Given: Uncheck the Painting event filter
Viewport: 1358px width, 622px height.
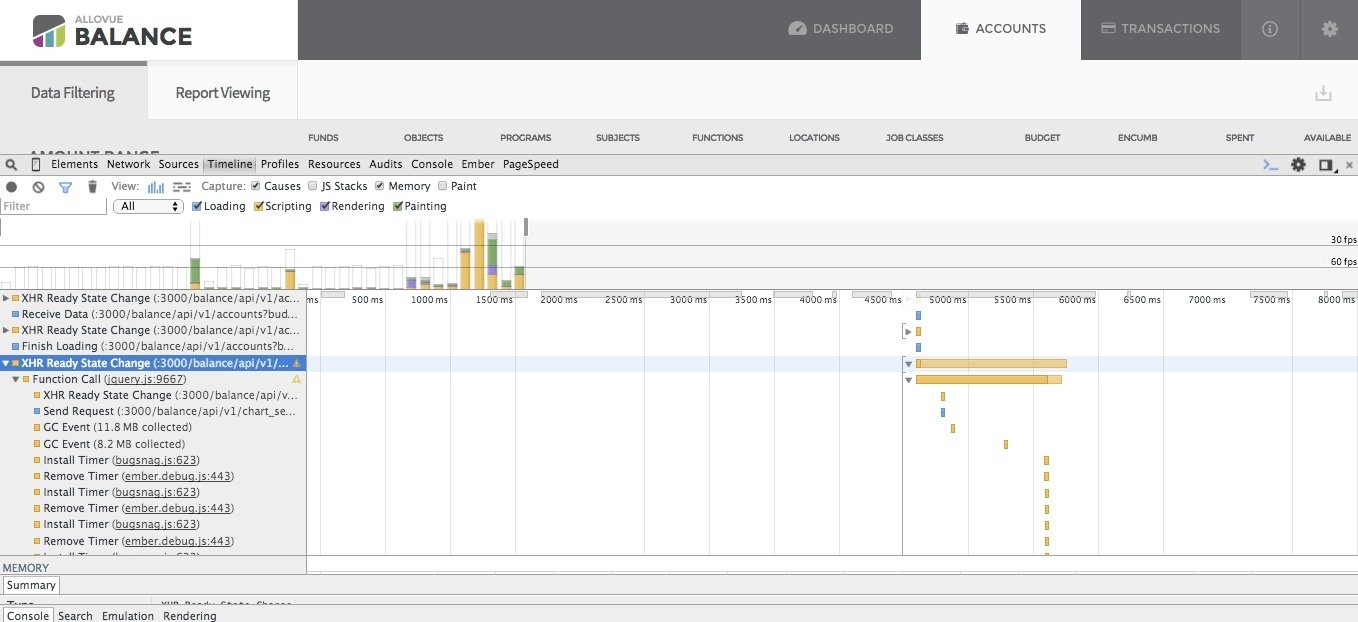Looking at the screenshot, I should tap(398, 206).
